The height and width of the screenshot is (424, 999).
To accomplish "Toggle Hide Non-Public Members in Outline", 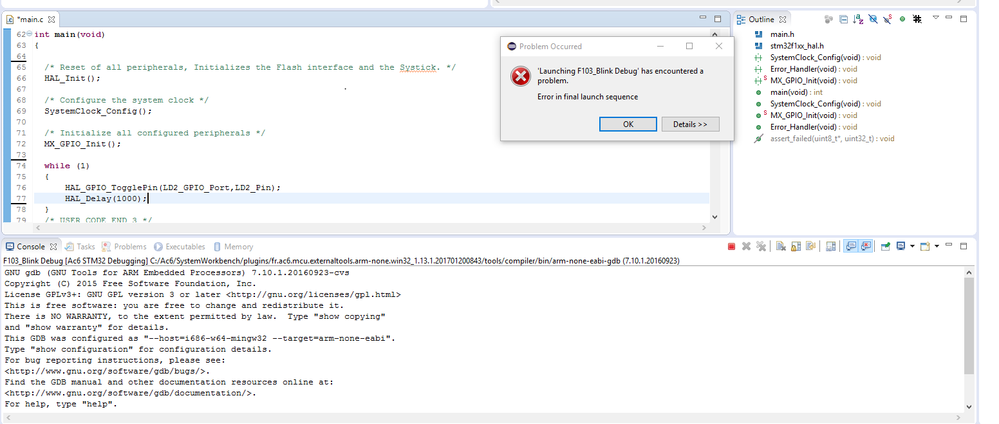I will (902, 19).
